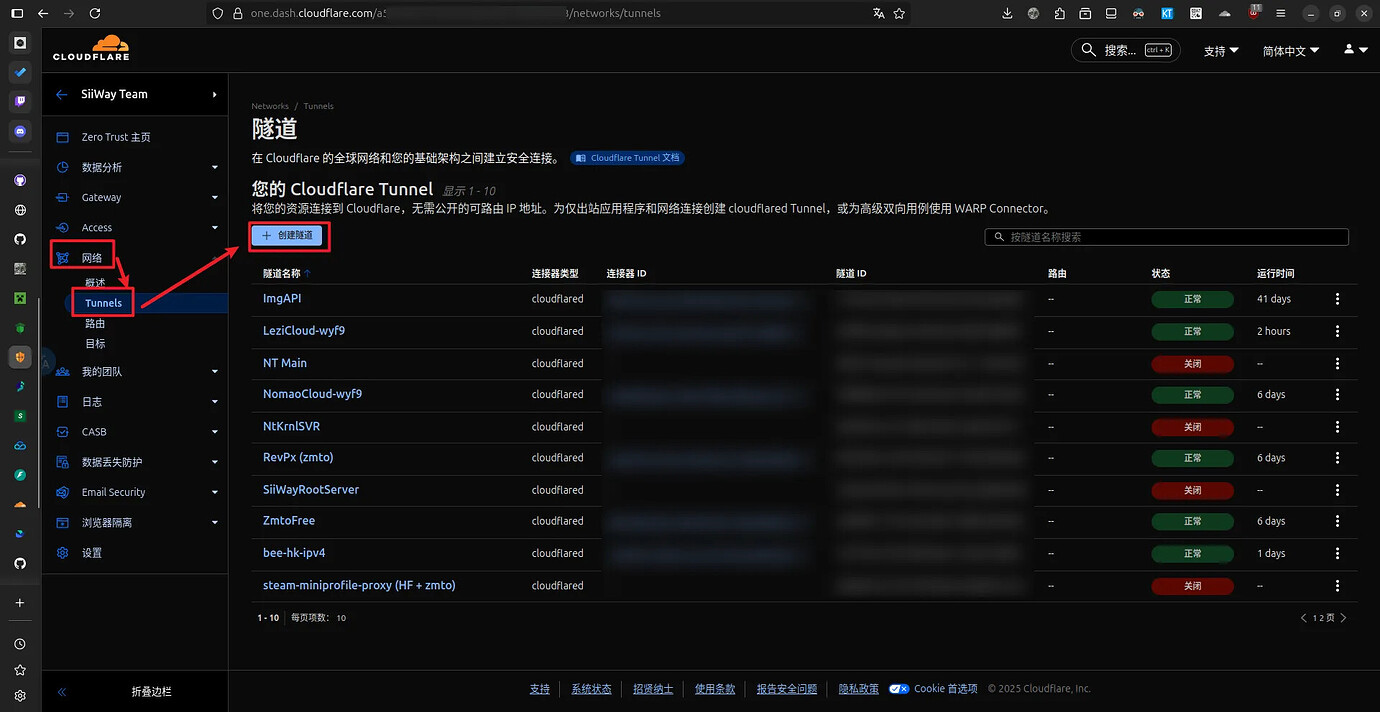Expand the 我的团队 sidebar section

[x=135, y=371]
